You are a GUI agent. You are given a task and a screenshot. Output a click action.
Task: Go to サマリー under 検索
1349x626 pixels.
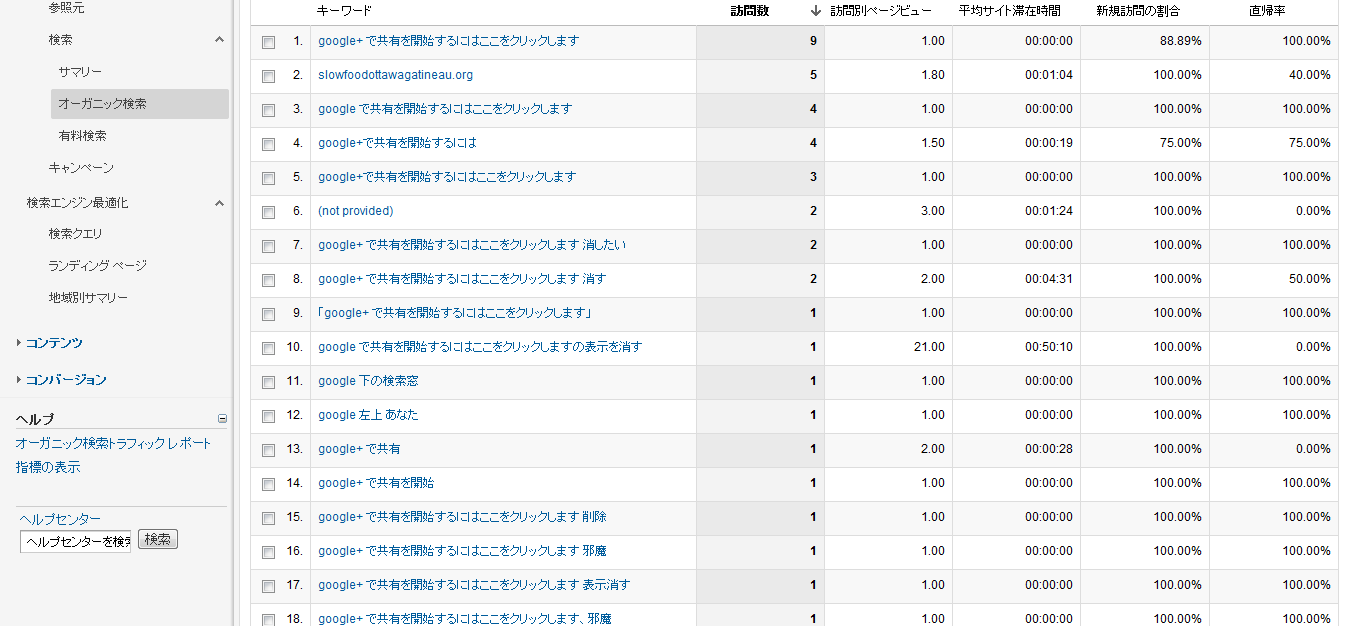click(80, 72)
